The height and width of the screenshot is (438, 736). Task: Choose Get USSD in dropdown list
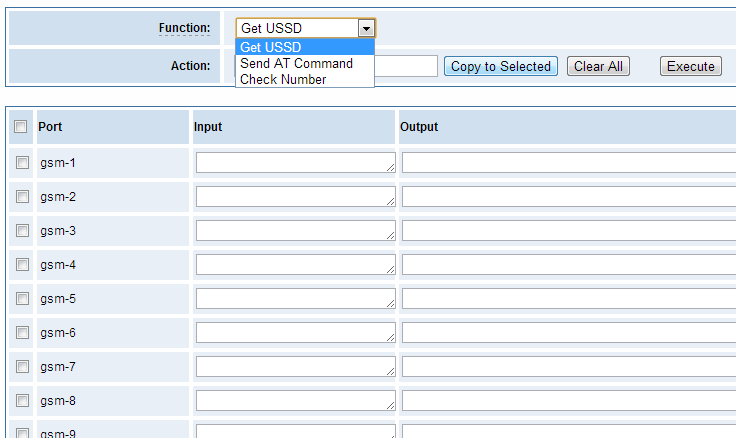point(305,47)
